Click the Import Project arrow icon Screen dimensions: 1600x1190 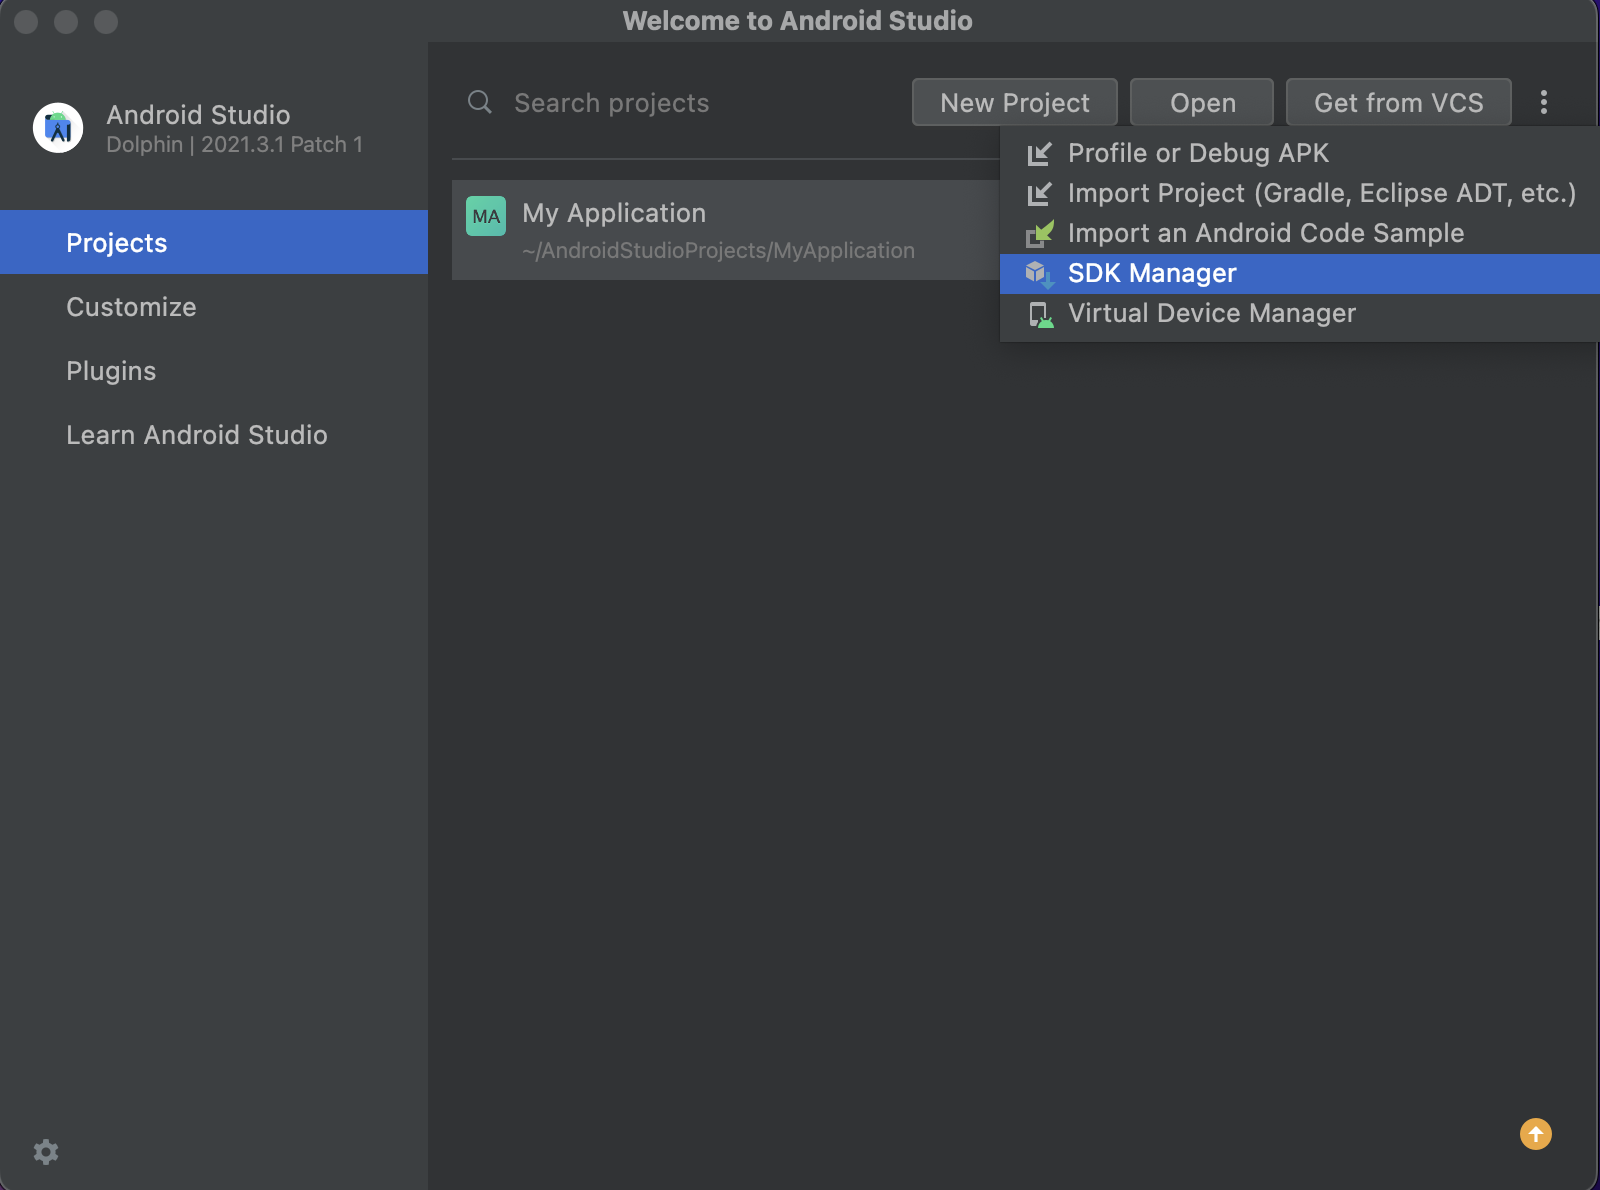pyautogui.click(x=1039, y=193)
